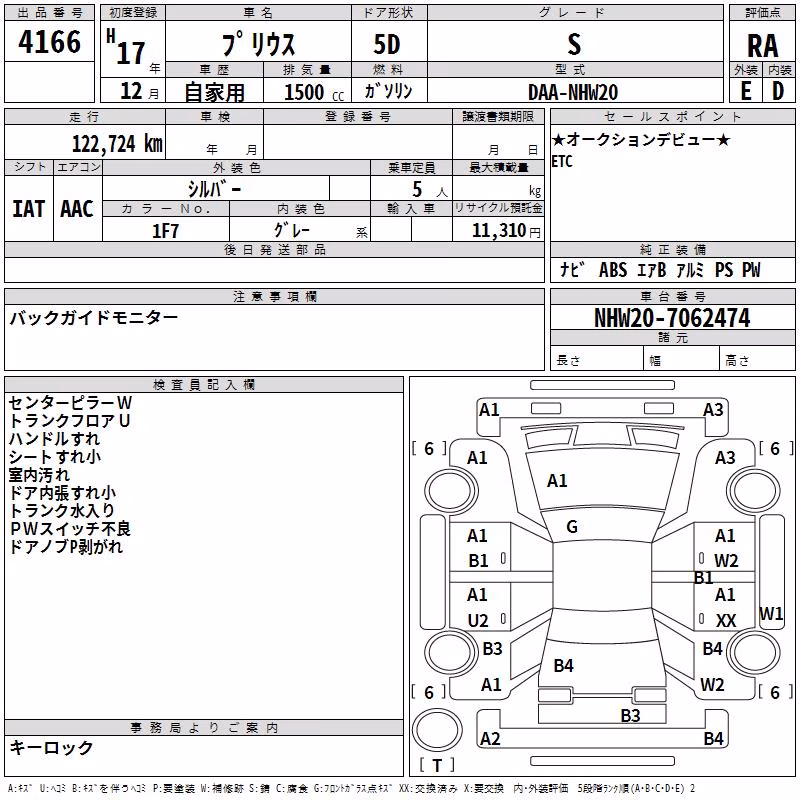This screenshot has height=800, width=800.
Task: Click the RA evaluation score
Action: click(762, 46)
